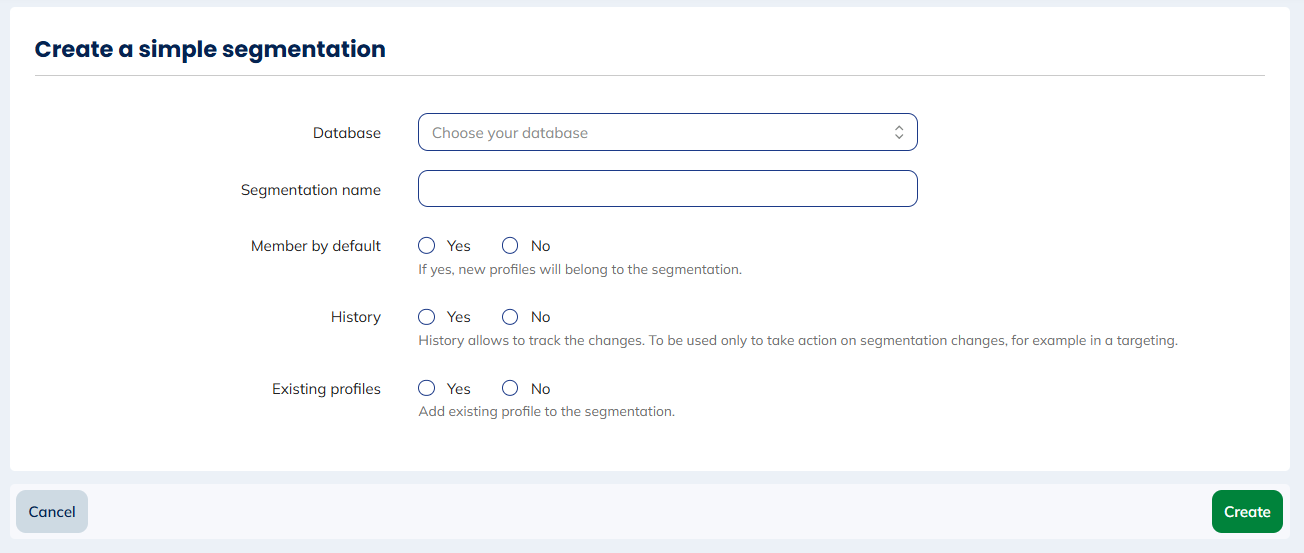
Task: Click the Segmentation name label
Action: tap(310, 189)
